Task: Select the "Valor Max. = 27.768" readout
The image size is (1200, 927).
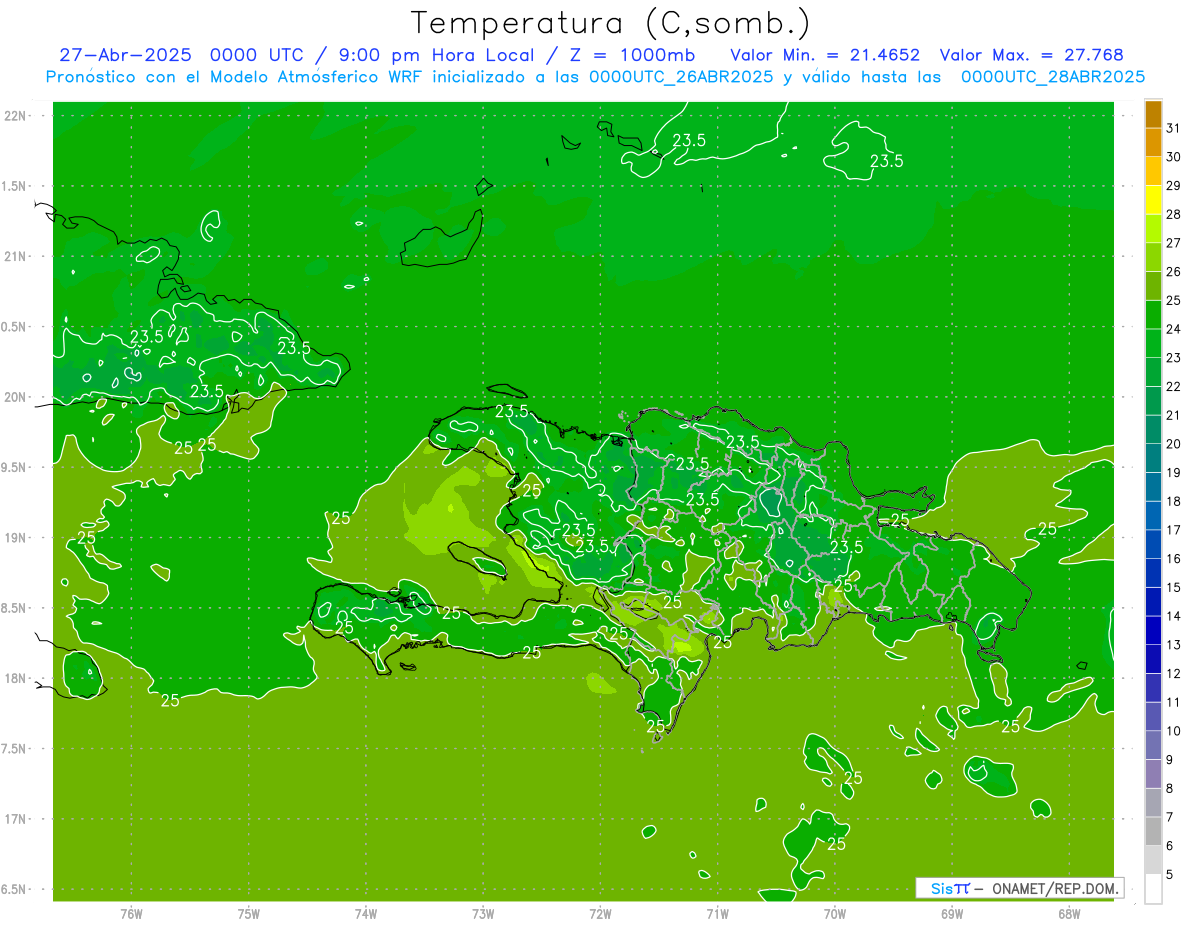Action: pyautogui.click(x=1032, y=55)
